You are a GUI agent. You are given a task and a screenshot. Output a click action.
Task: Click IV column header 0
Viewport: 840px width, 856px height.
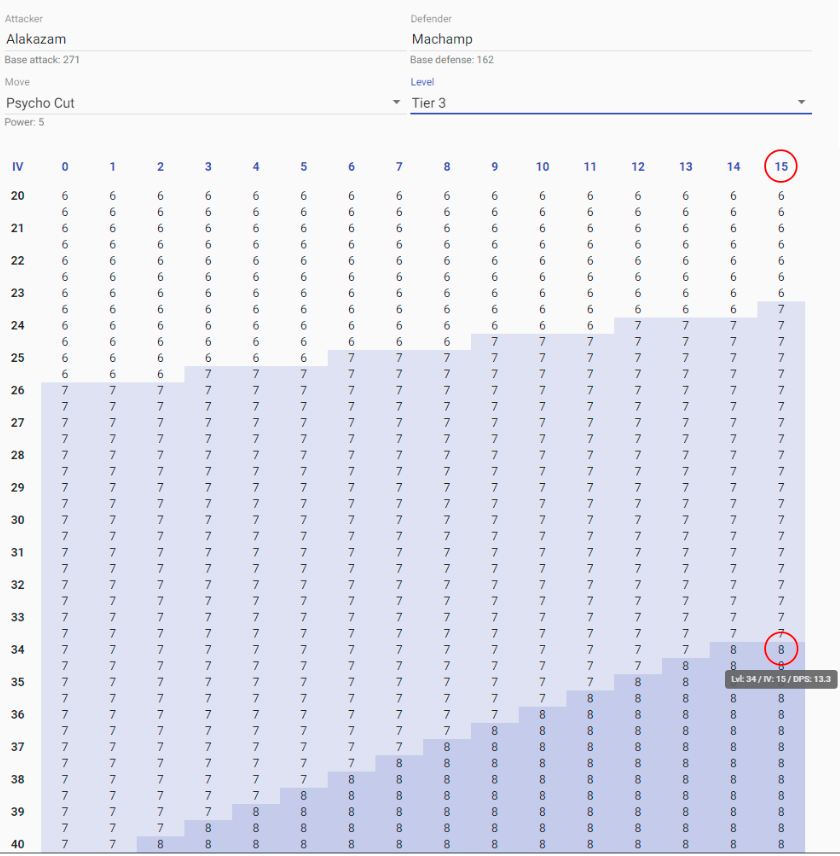pos(65,167)
